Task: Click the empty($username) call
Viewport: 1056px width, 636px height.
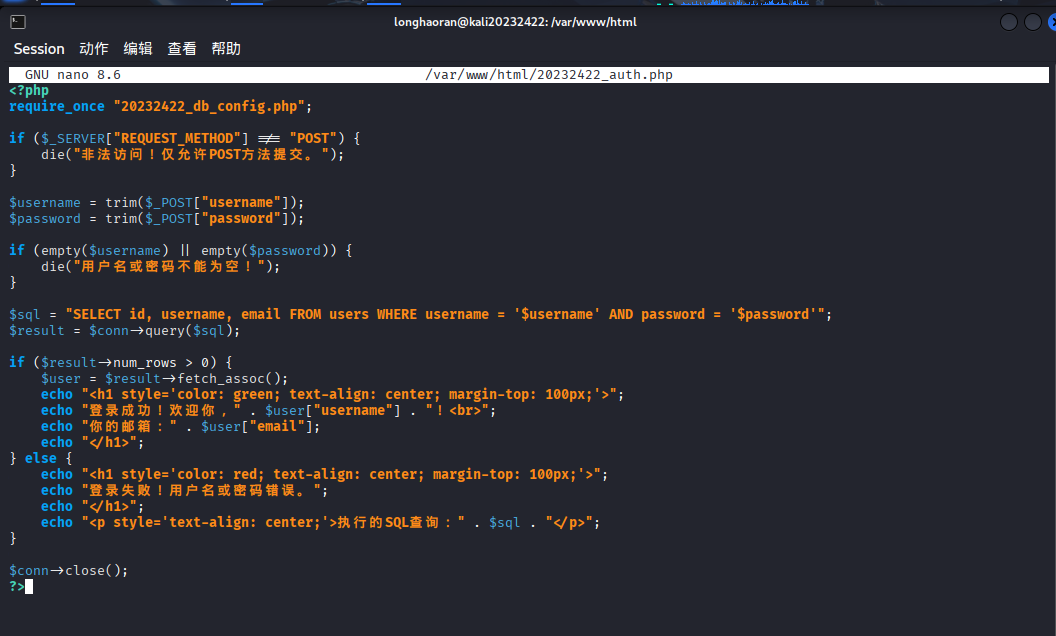Action: coord(104,251)
